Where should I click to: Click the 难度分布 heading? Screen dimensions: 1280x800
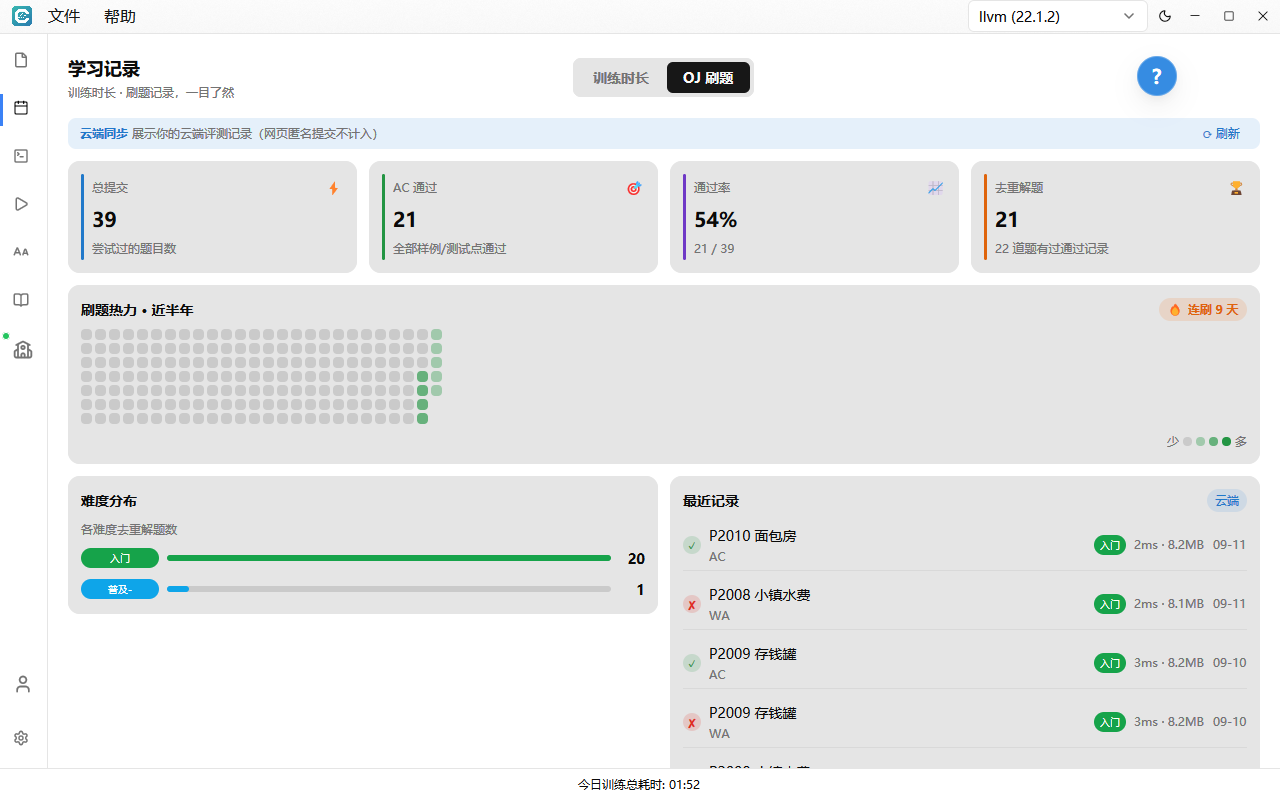click(109, 501)
